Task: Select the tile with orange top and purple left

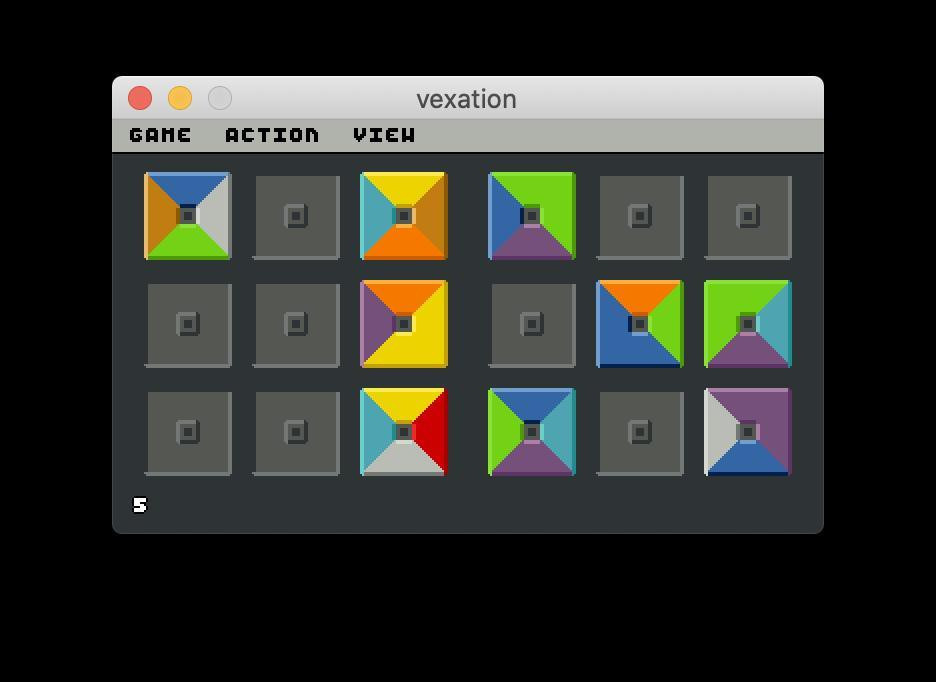Action: point(404,324)
